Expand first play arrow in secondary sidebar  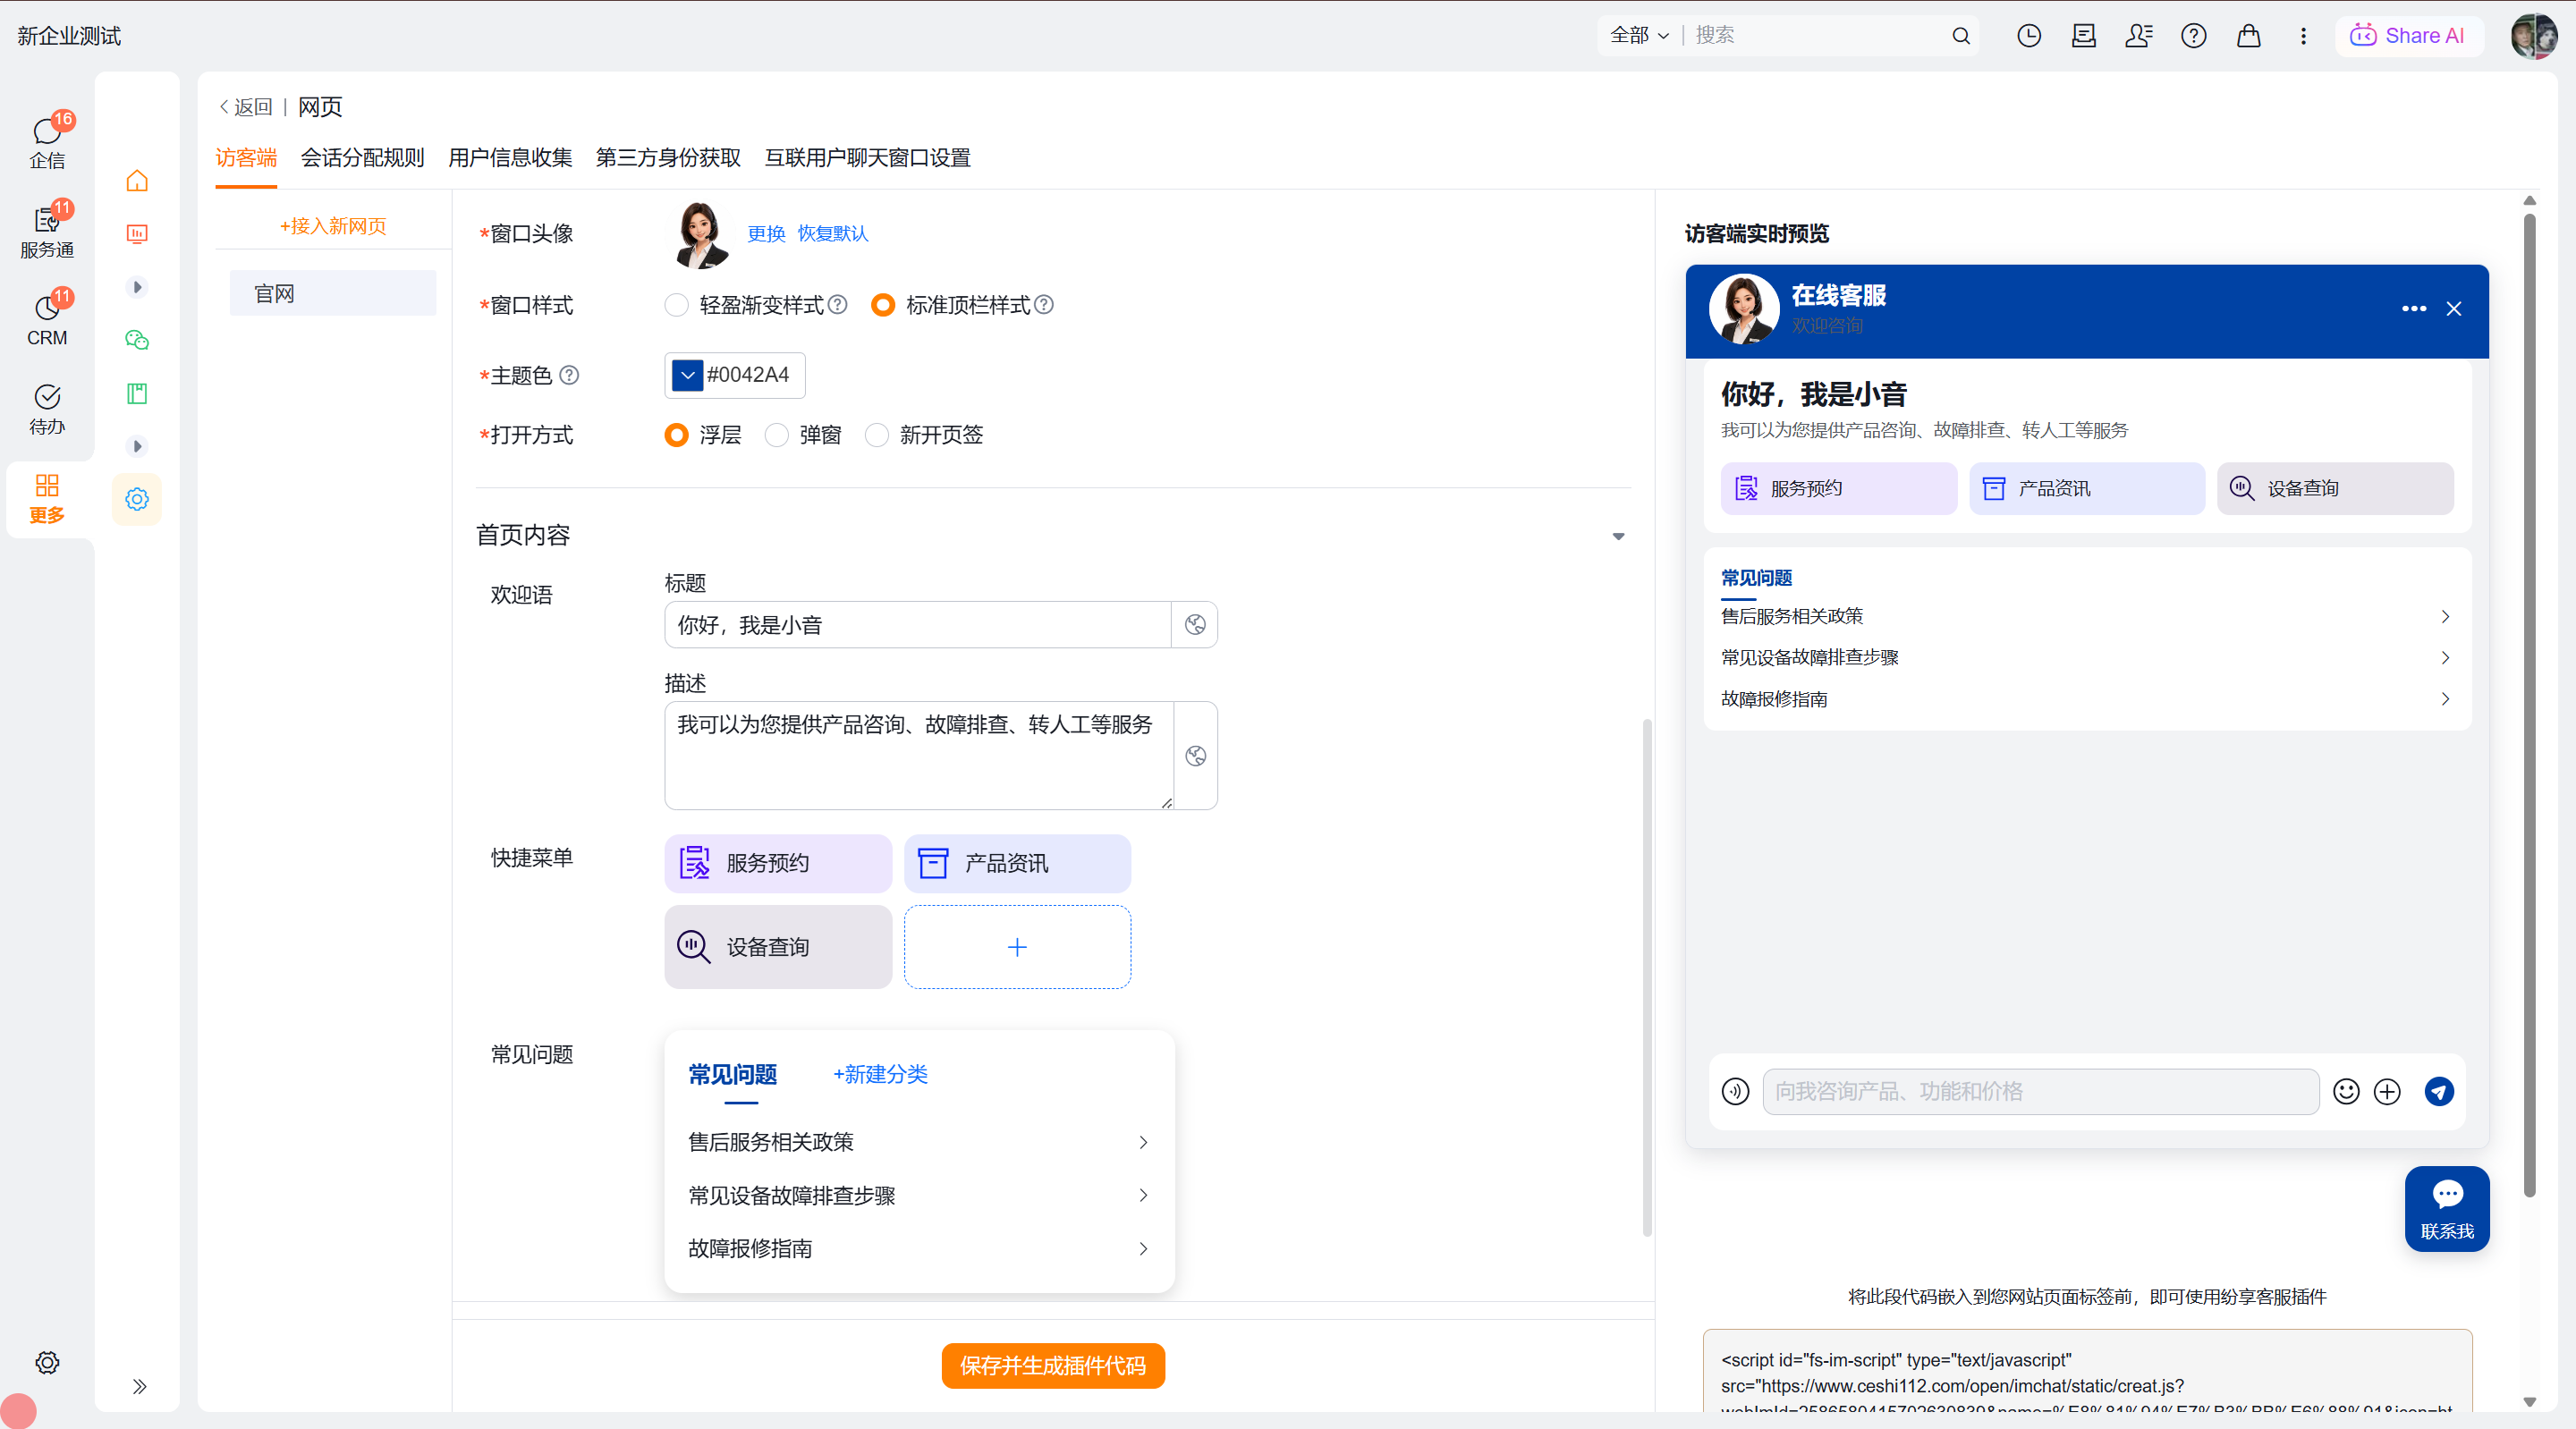tap(137, 287)
